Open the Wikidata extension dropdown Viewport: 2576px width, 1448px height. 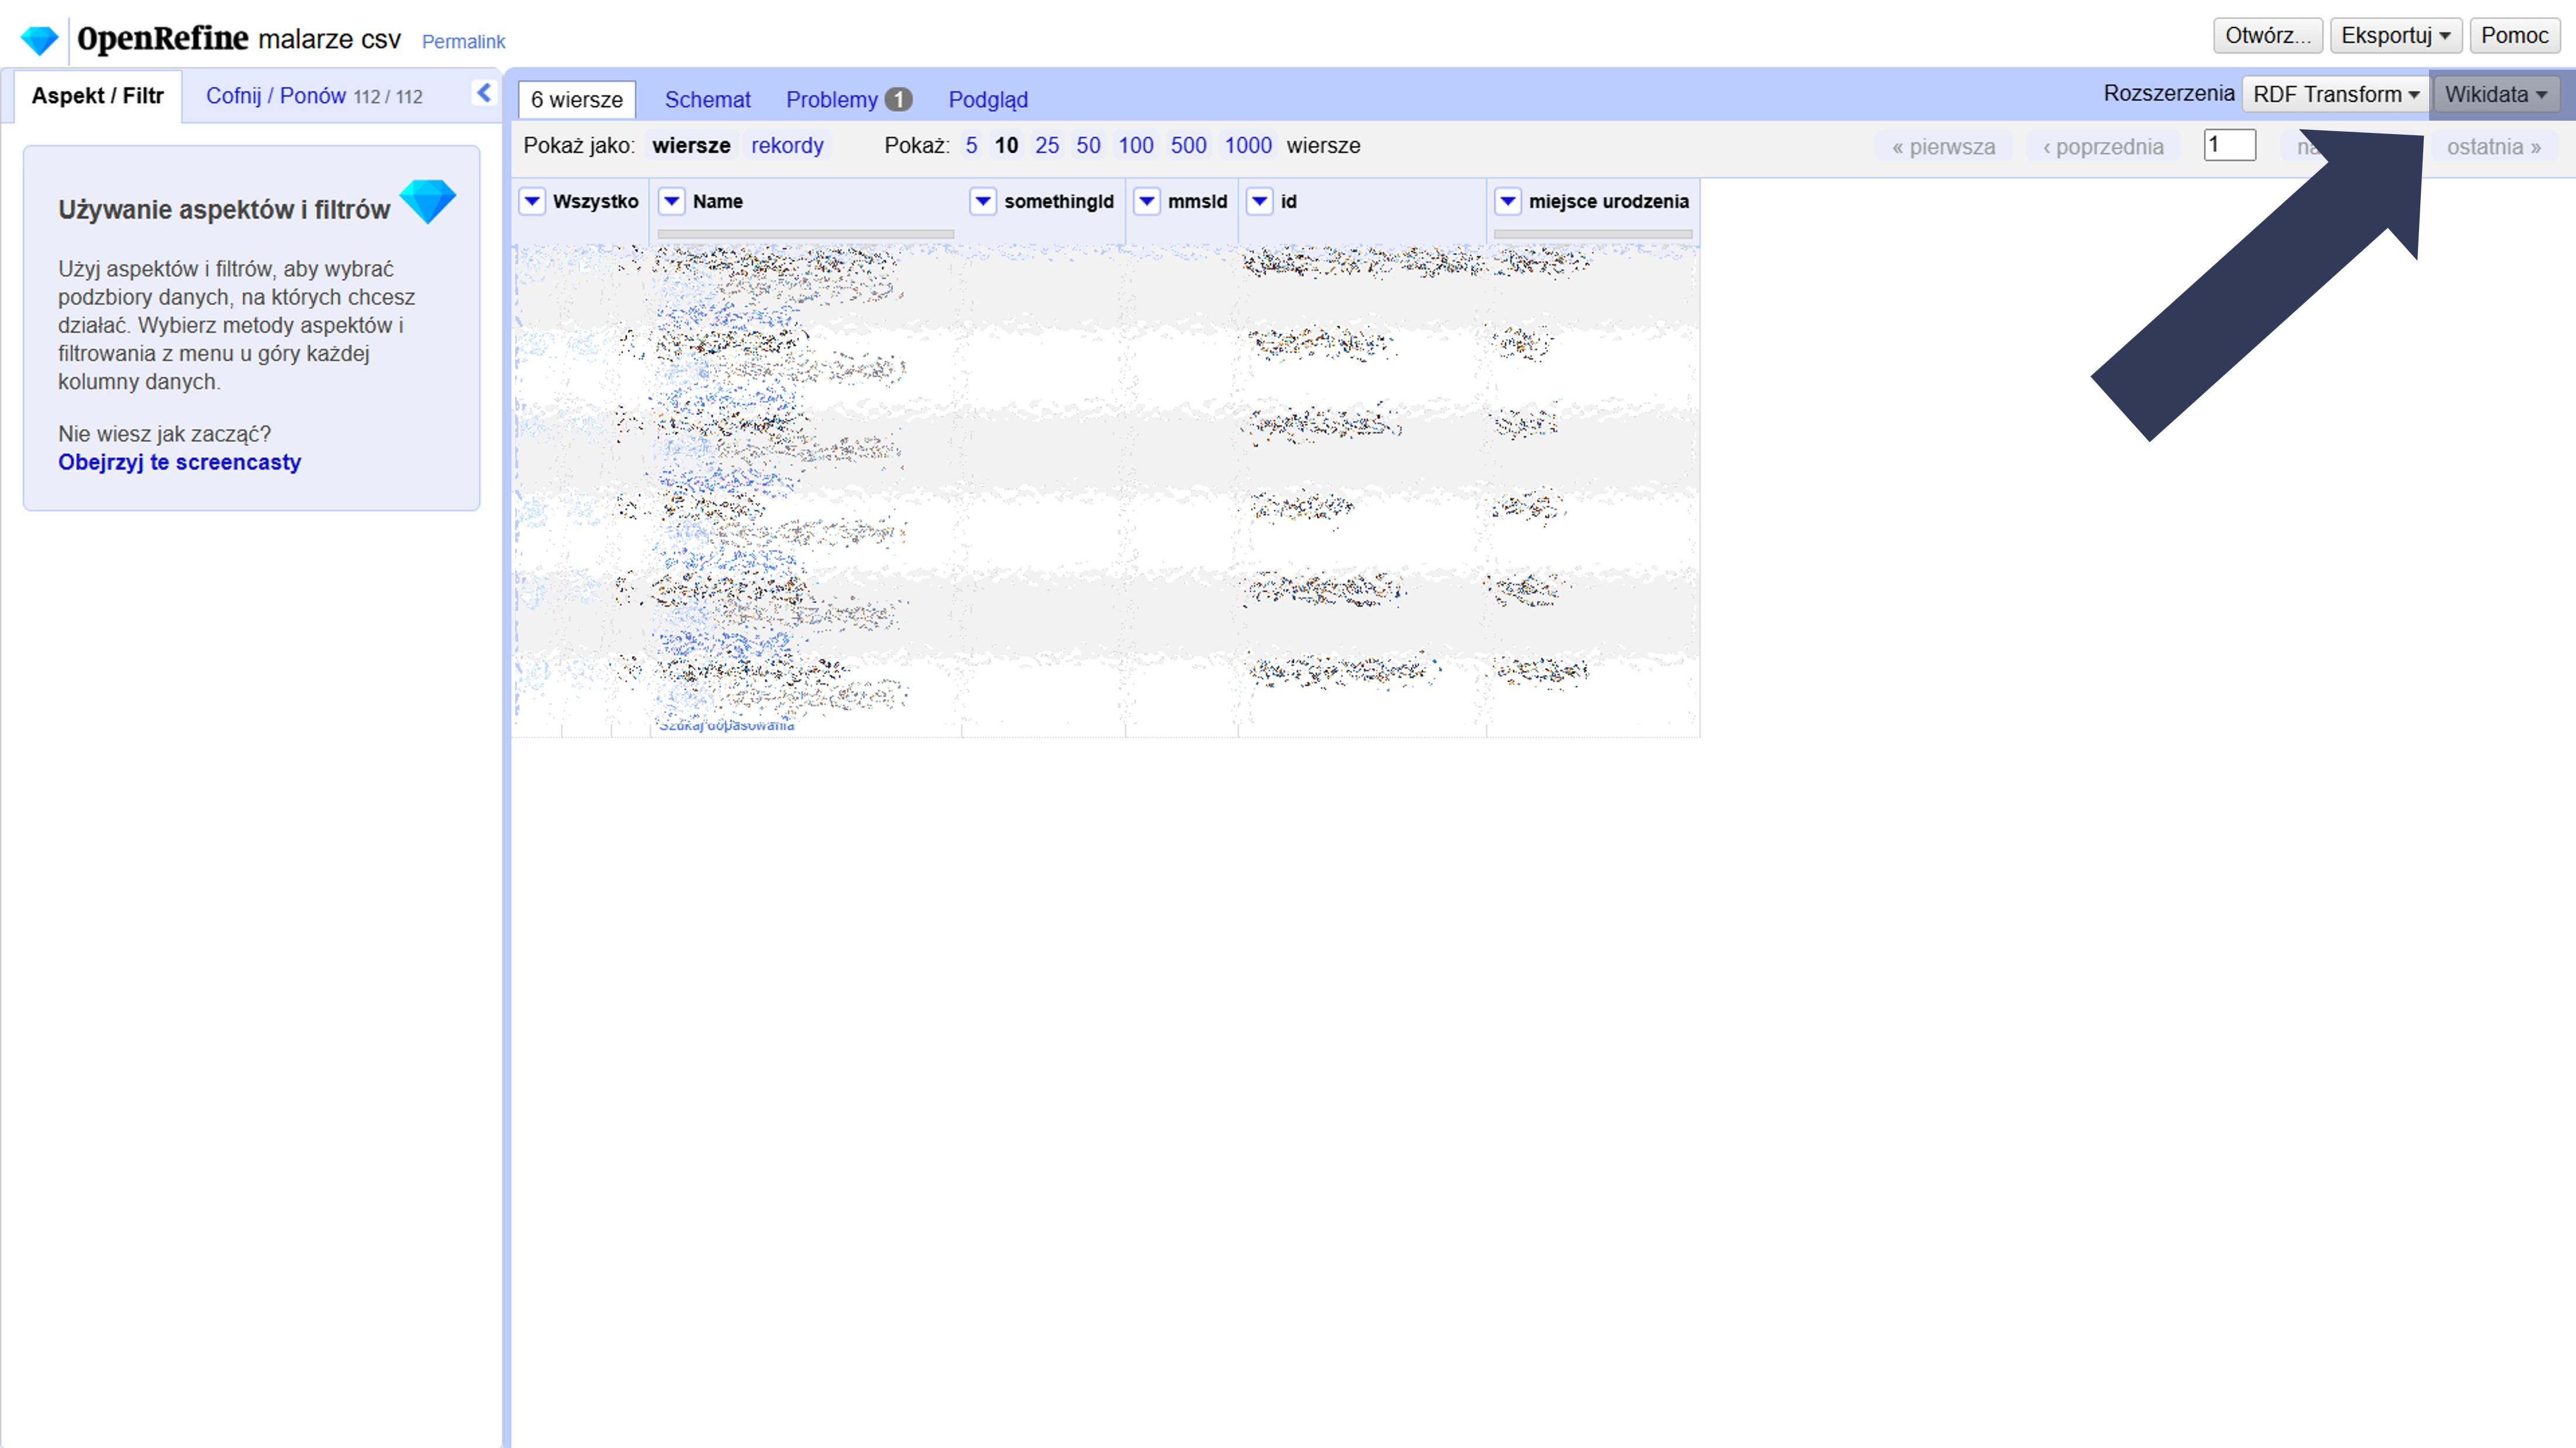[x=2496, y=94]
